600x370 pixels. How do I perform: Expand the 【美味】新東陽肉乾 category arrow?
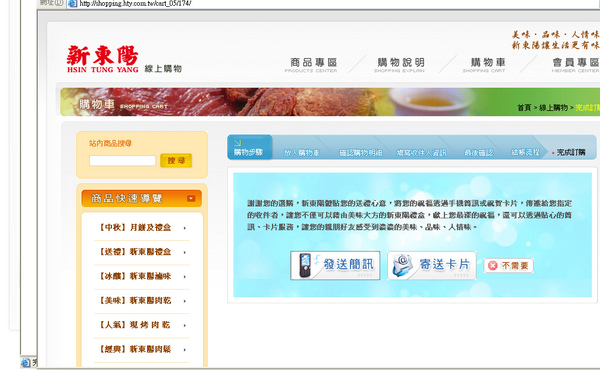click(185, 301)
